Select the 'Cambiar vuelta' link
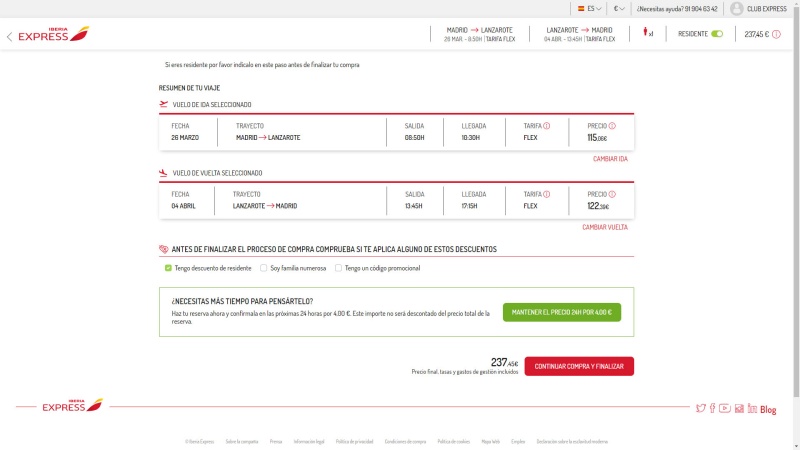 pyautogui.click(x=605, y=227)
